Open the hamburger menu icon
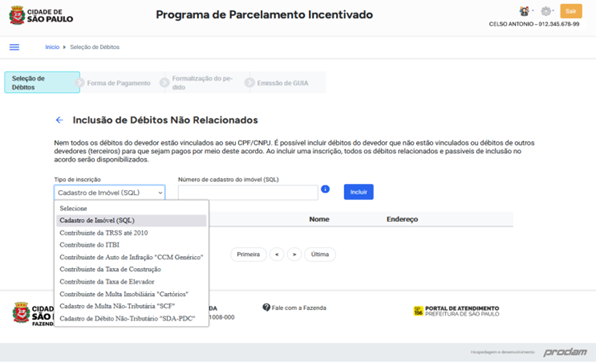Image resolution: width=596 pixels, height=363 pixels. point(14,47)
